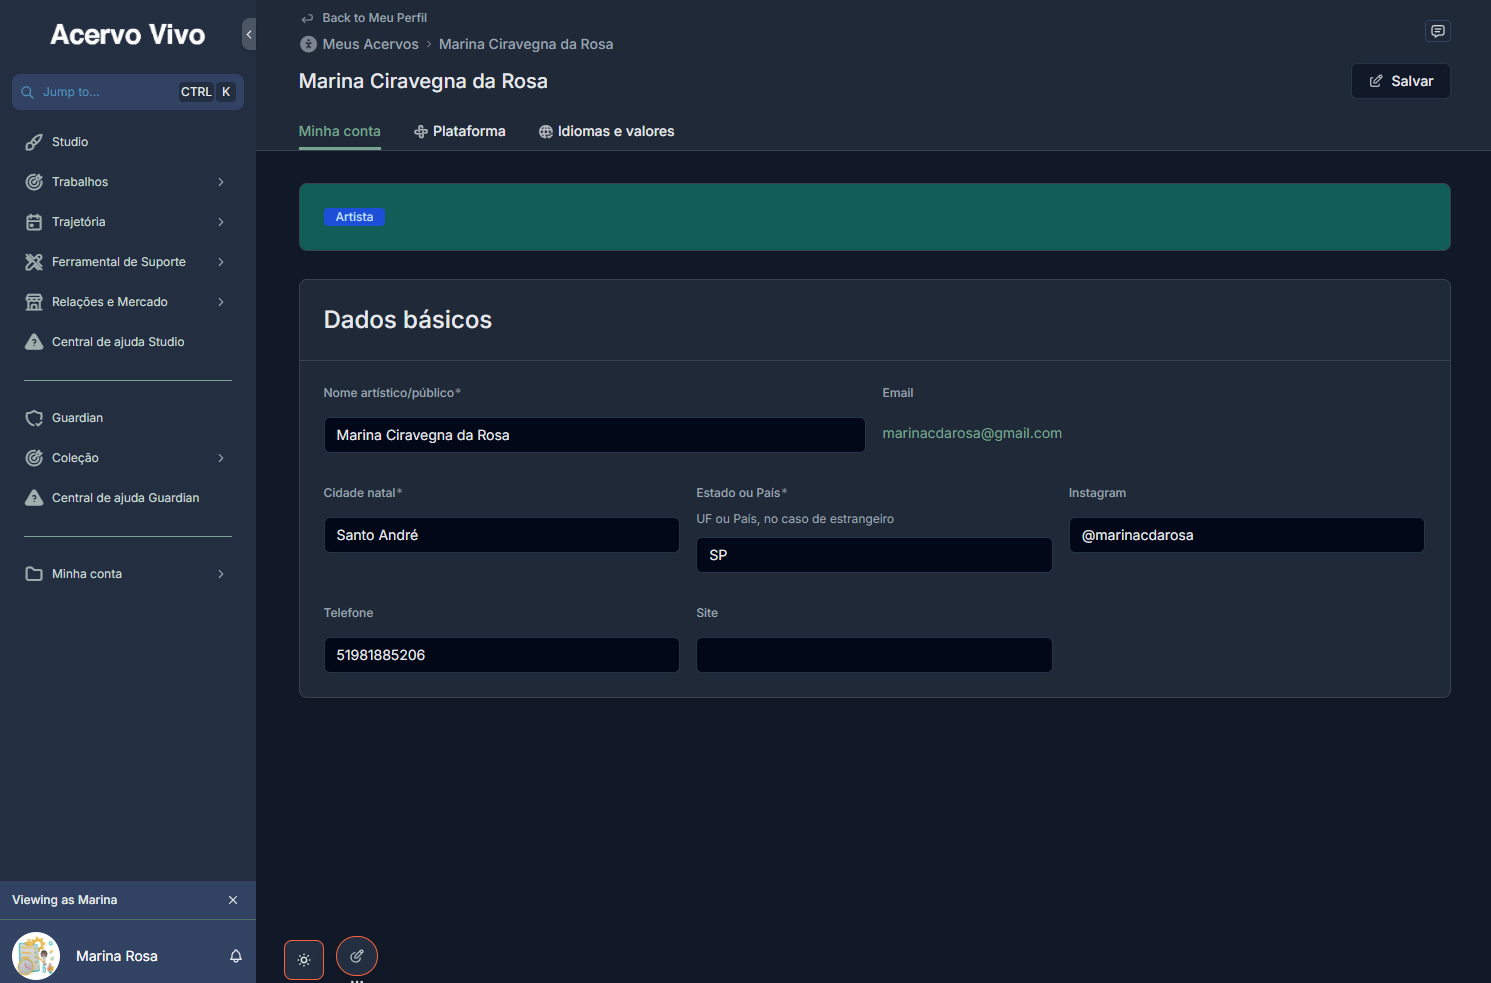Click the empty Site input field

tap(874, 655)
